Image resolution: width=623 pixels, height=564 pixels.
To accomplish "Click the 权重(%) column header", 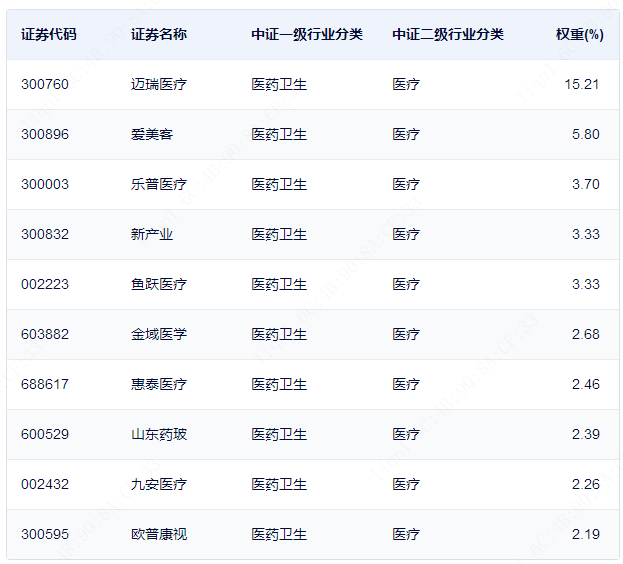I will pos(580,35).
